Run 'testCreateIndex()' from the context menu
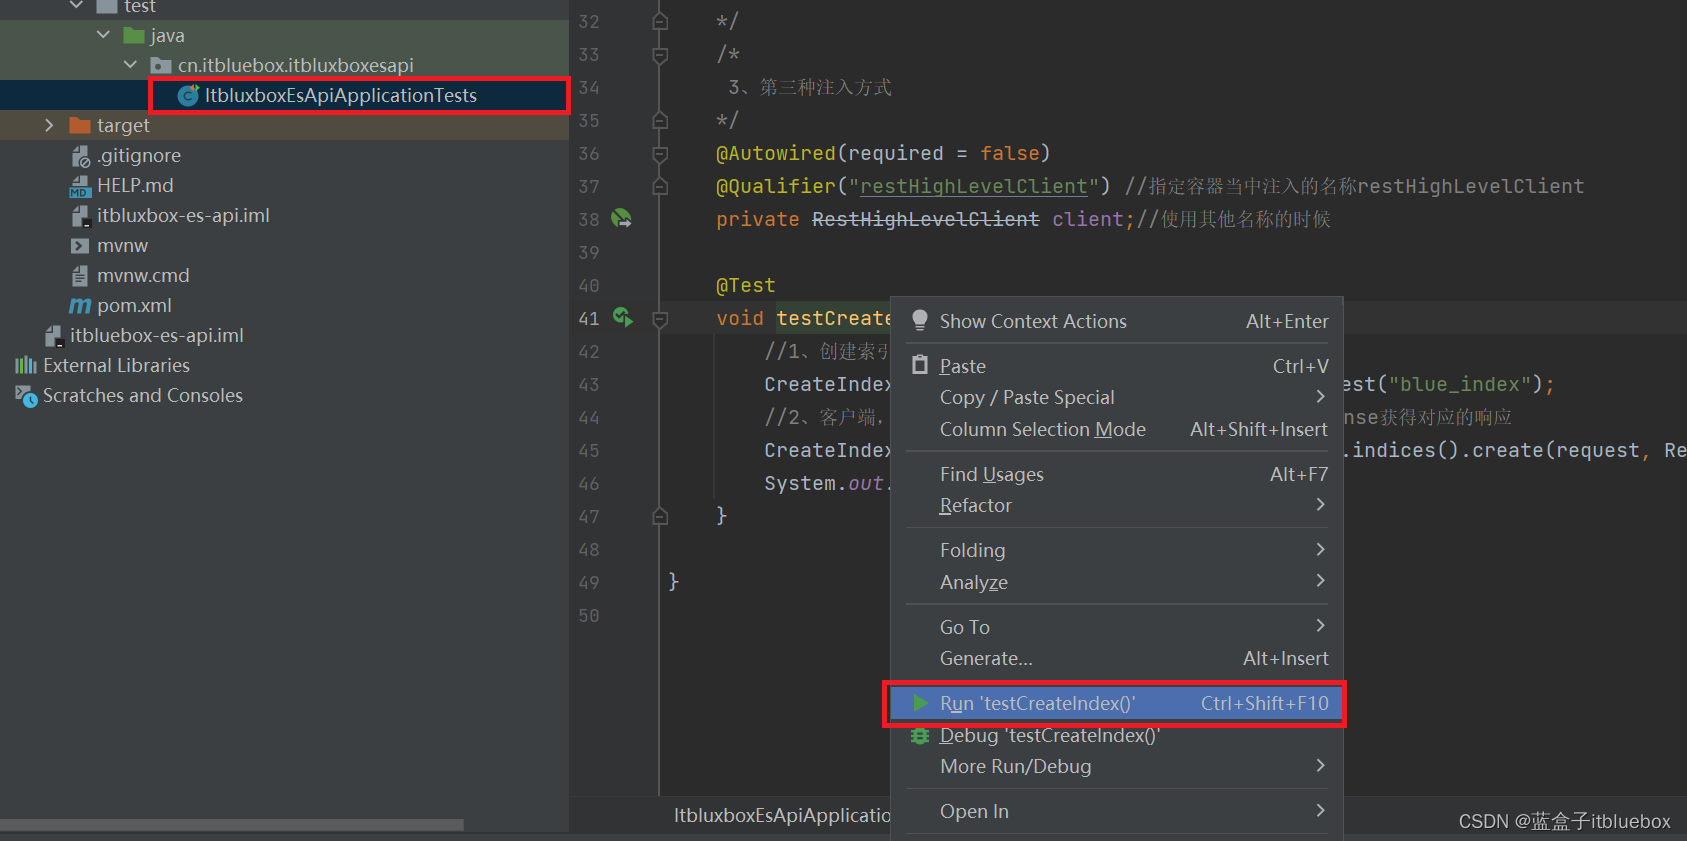Viewport: 1687px width, 841px height. (x=1118, y=703)
